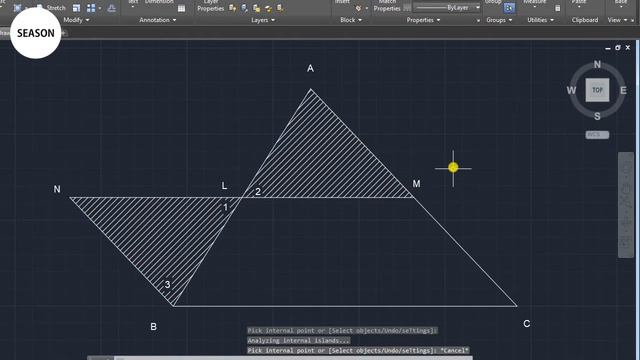The image size is (640, 360).
Task: Click the fifth layer tool icon in Layers panel
Action: point(280,8)
